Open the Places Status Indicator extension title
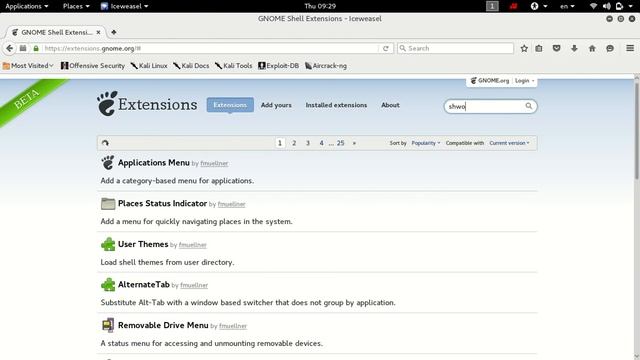Viewport: 640px width, 360px height. tap(162, 203)
